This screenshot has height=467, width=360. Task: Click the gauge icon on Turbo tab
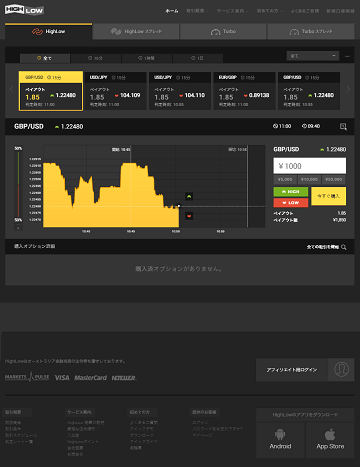(x=216, y=32)
